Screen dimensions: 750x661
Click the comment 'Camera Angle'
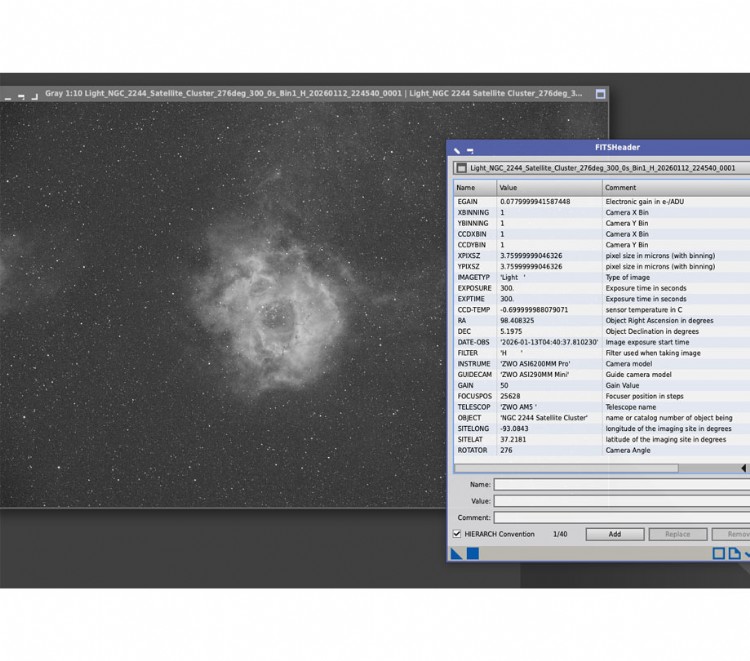coord(628,450)
